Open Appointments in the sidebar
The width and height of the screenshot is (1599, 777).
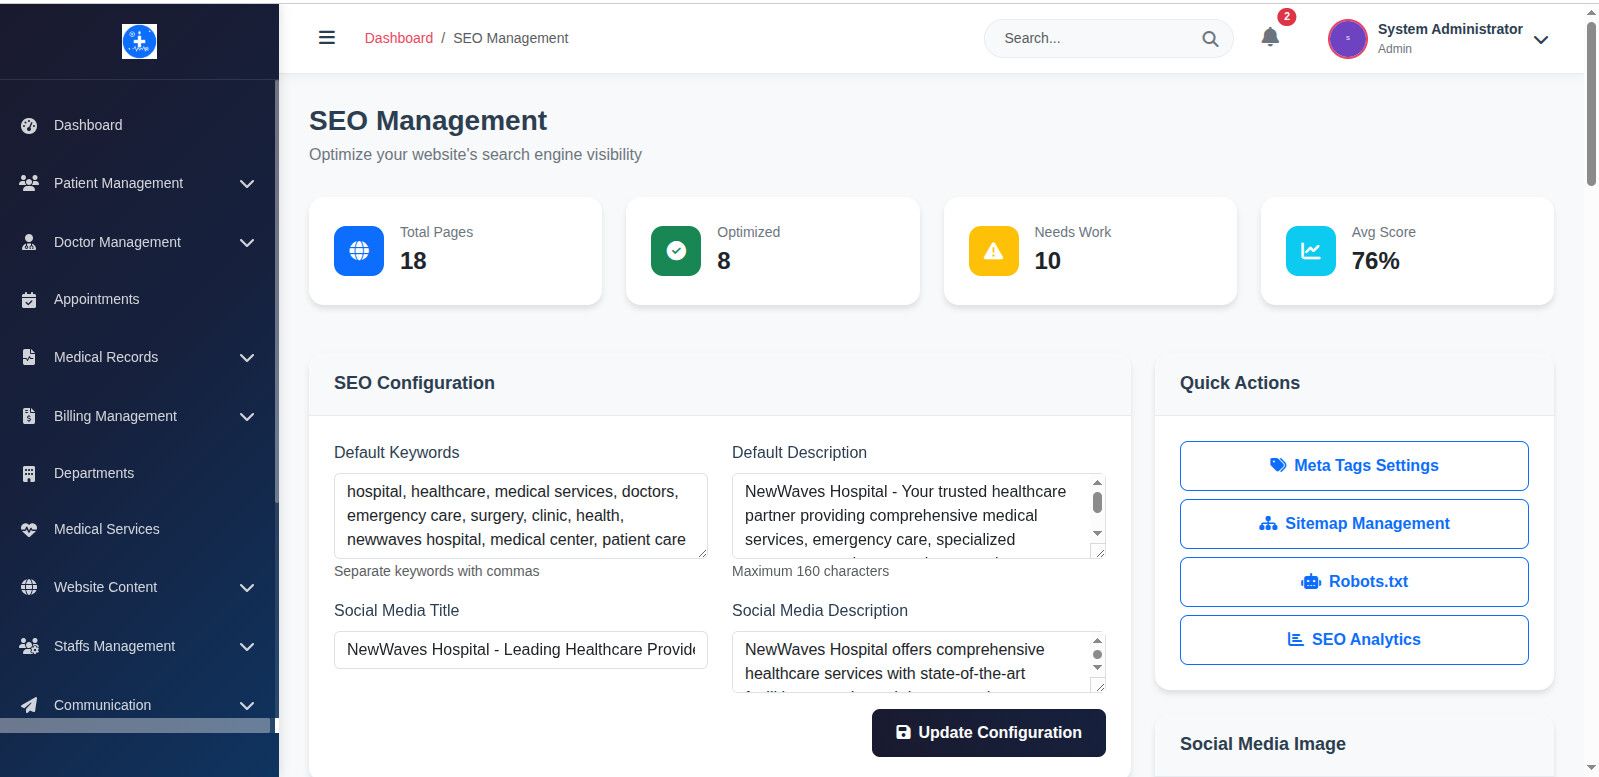pos(96,299)
